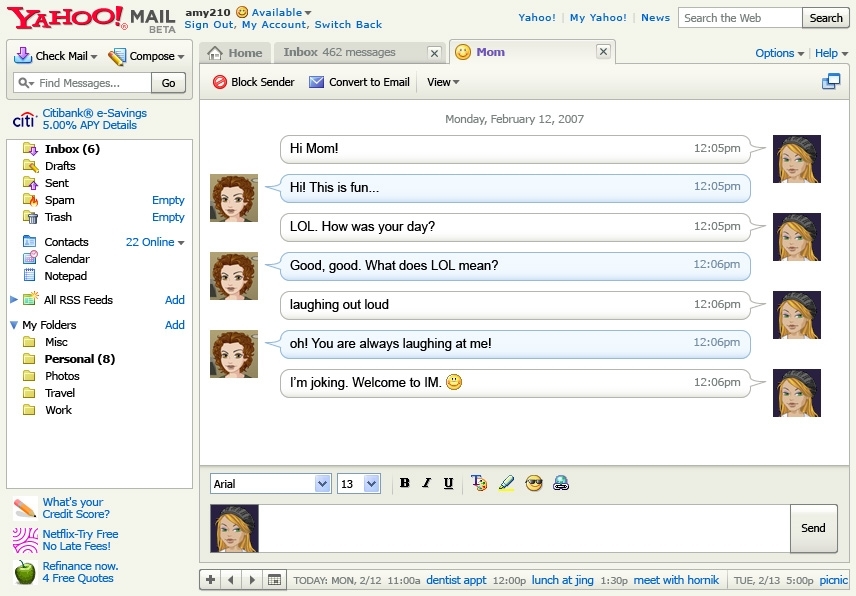This screenshot has width=856, height=596.
Task: Toggle Italic text formatting
Action: pyautogui.click(x=427, y=484)
